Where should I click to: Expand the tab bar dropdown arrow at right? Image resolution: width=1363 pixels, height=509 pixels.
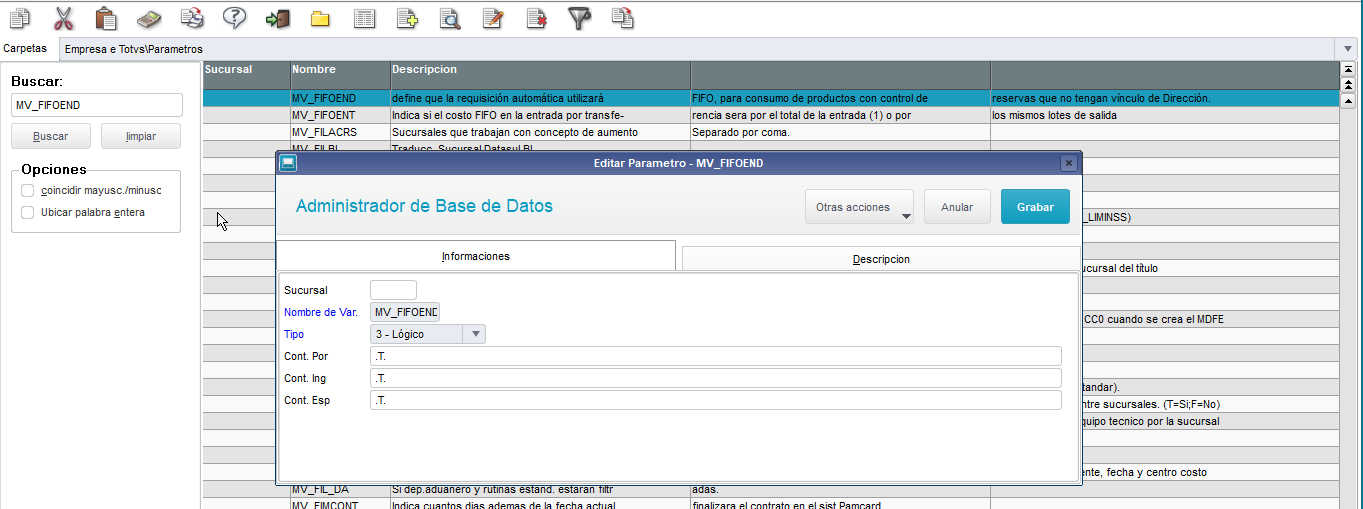pos(1349,49)
